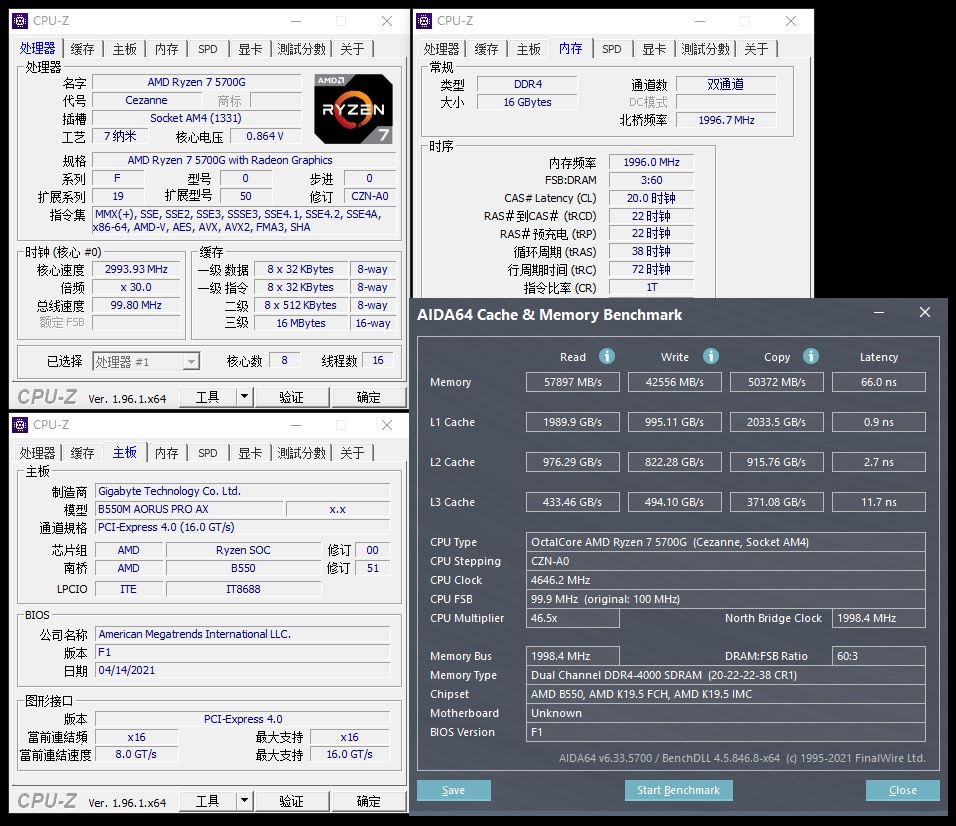The height and width of the screenshot is (826, 956).
Task: Click the Copy info icon in AIDA64
Action: coord(811,357)
